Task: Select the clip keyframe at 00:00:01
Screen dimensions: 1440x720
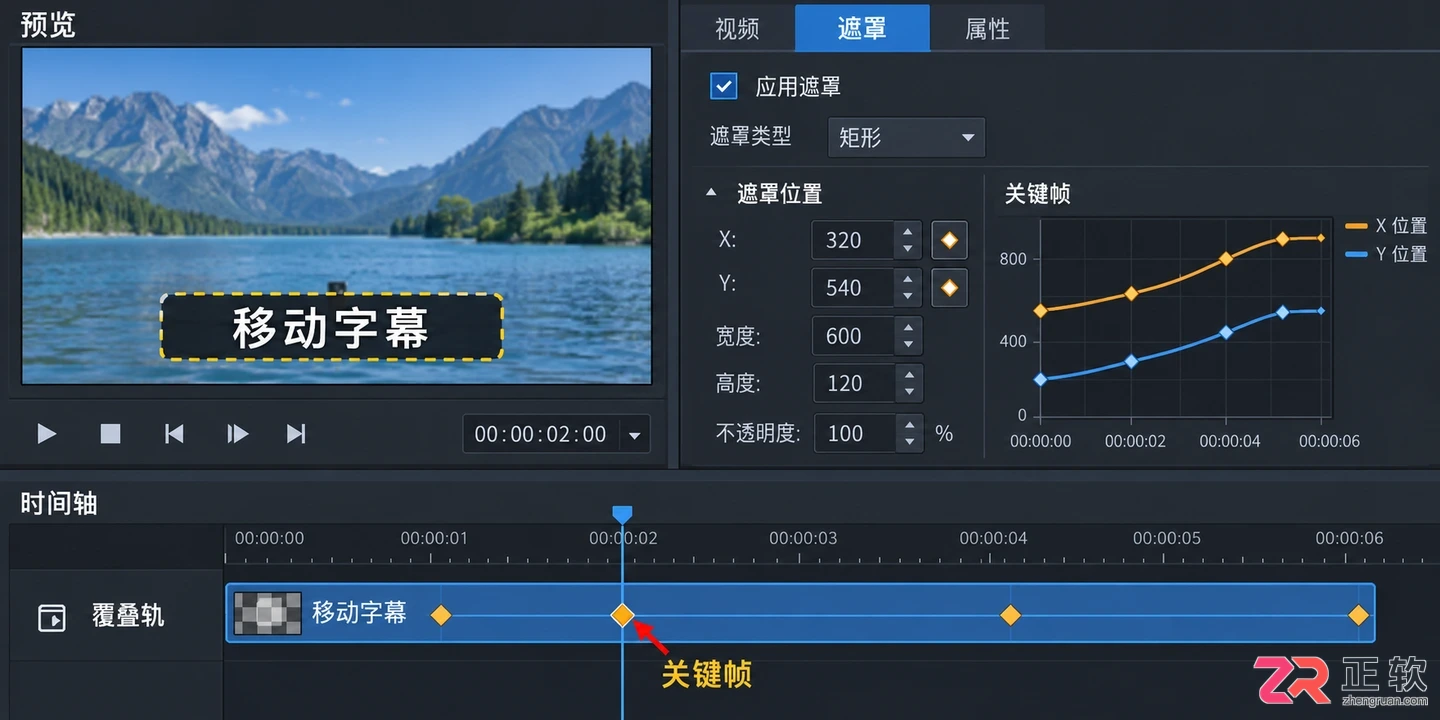Action: coord(441,615)
